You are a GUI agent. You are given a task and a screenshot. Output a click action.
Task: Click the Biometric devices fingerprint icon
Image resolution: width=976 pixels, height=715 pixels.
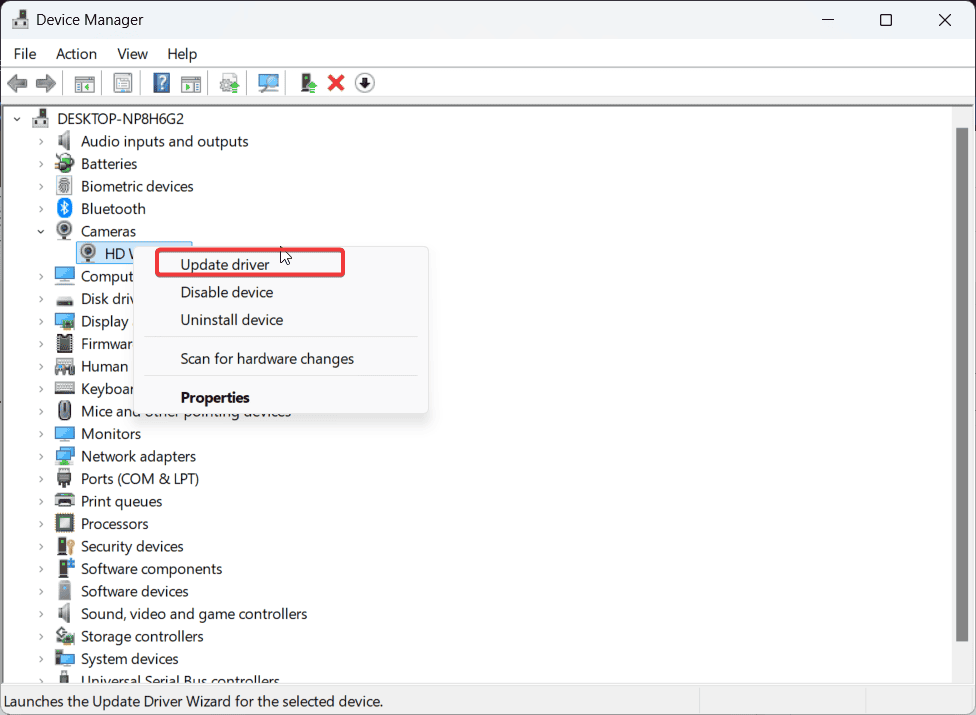point(64,186)
